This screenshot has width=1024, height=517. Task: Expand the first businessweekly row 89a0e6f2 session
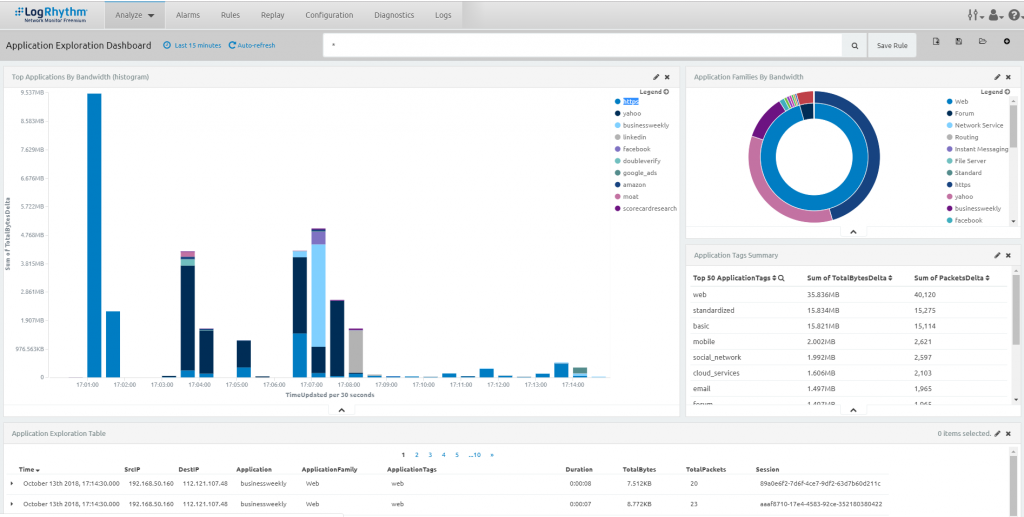(12, 484)
